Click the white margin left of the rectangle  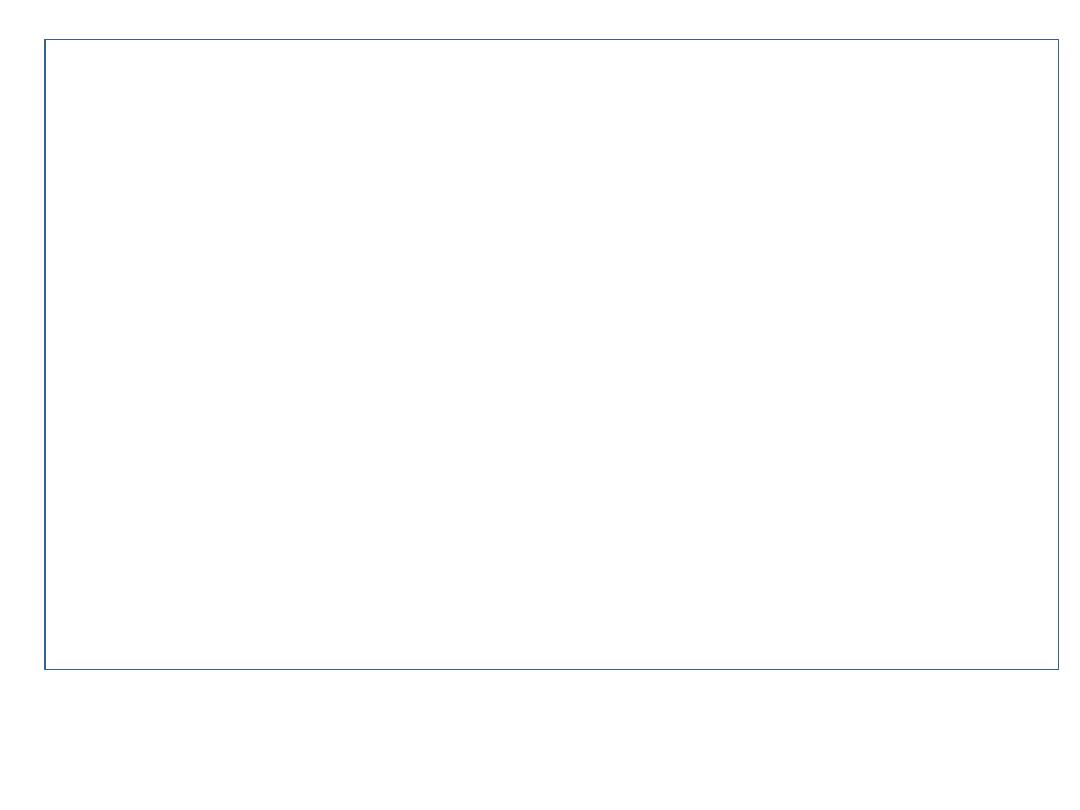[x=22, y=354]
